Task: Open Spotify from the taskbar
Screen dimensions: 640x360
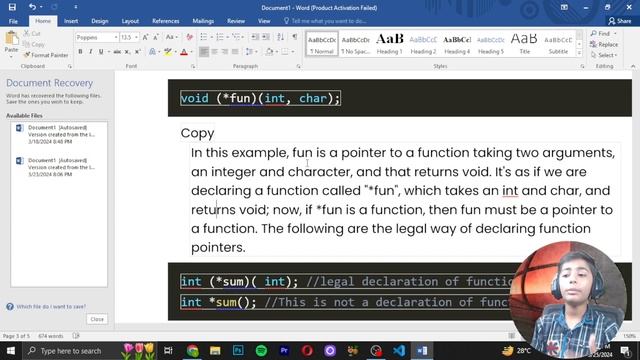Action: click(261, 351)
